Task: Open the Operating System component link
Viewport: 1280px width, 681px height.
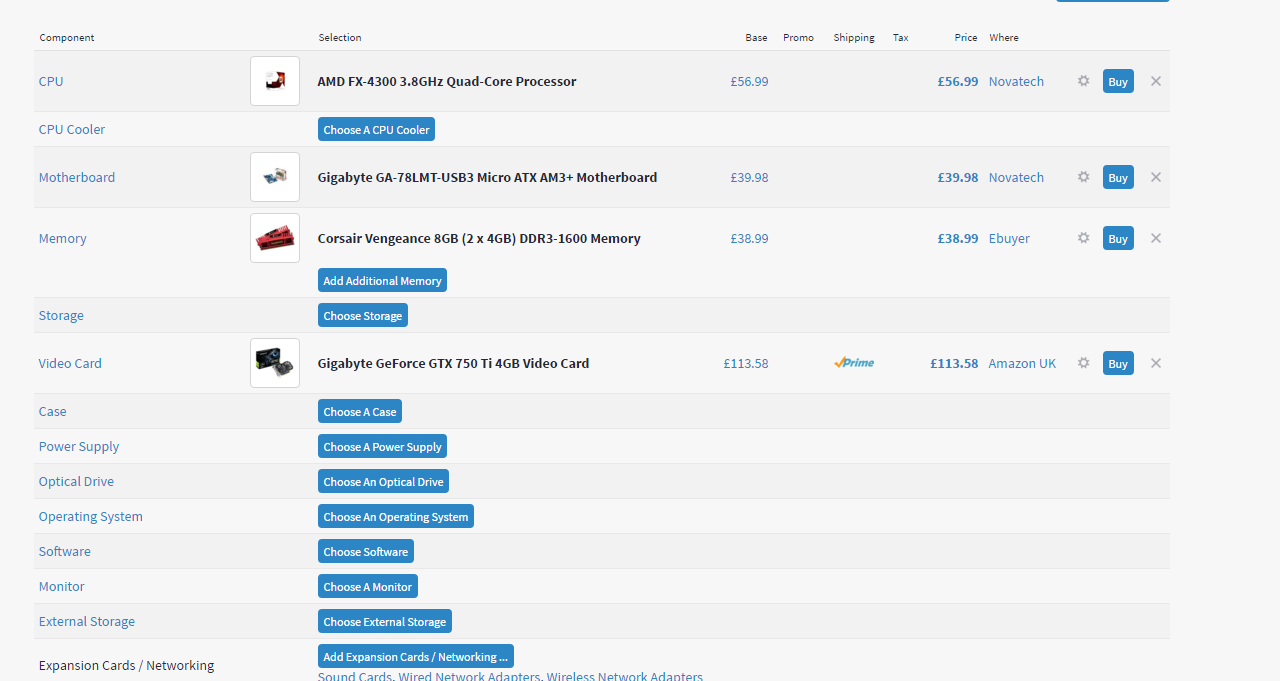Action: tap(91, 516)
